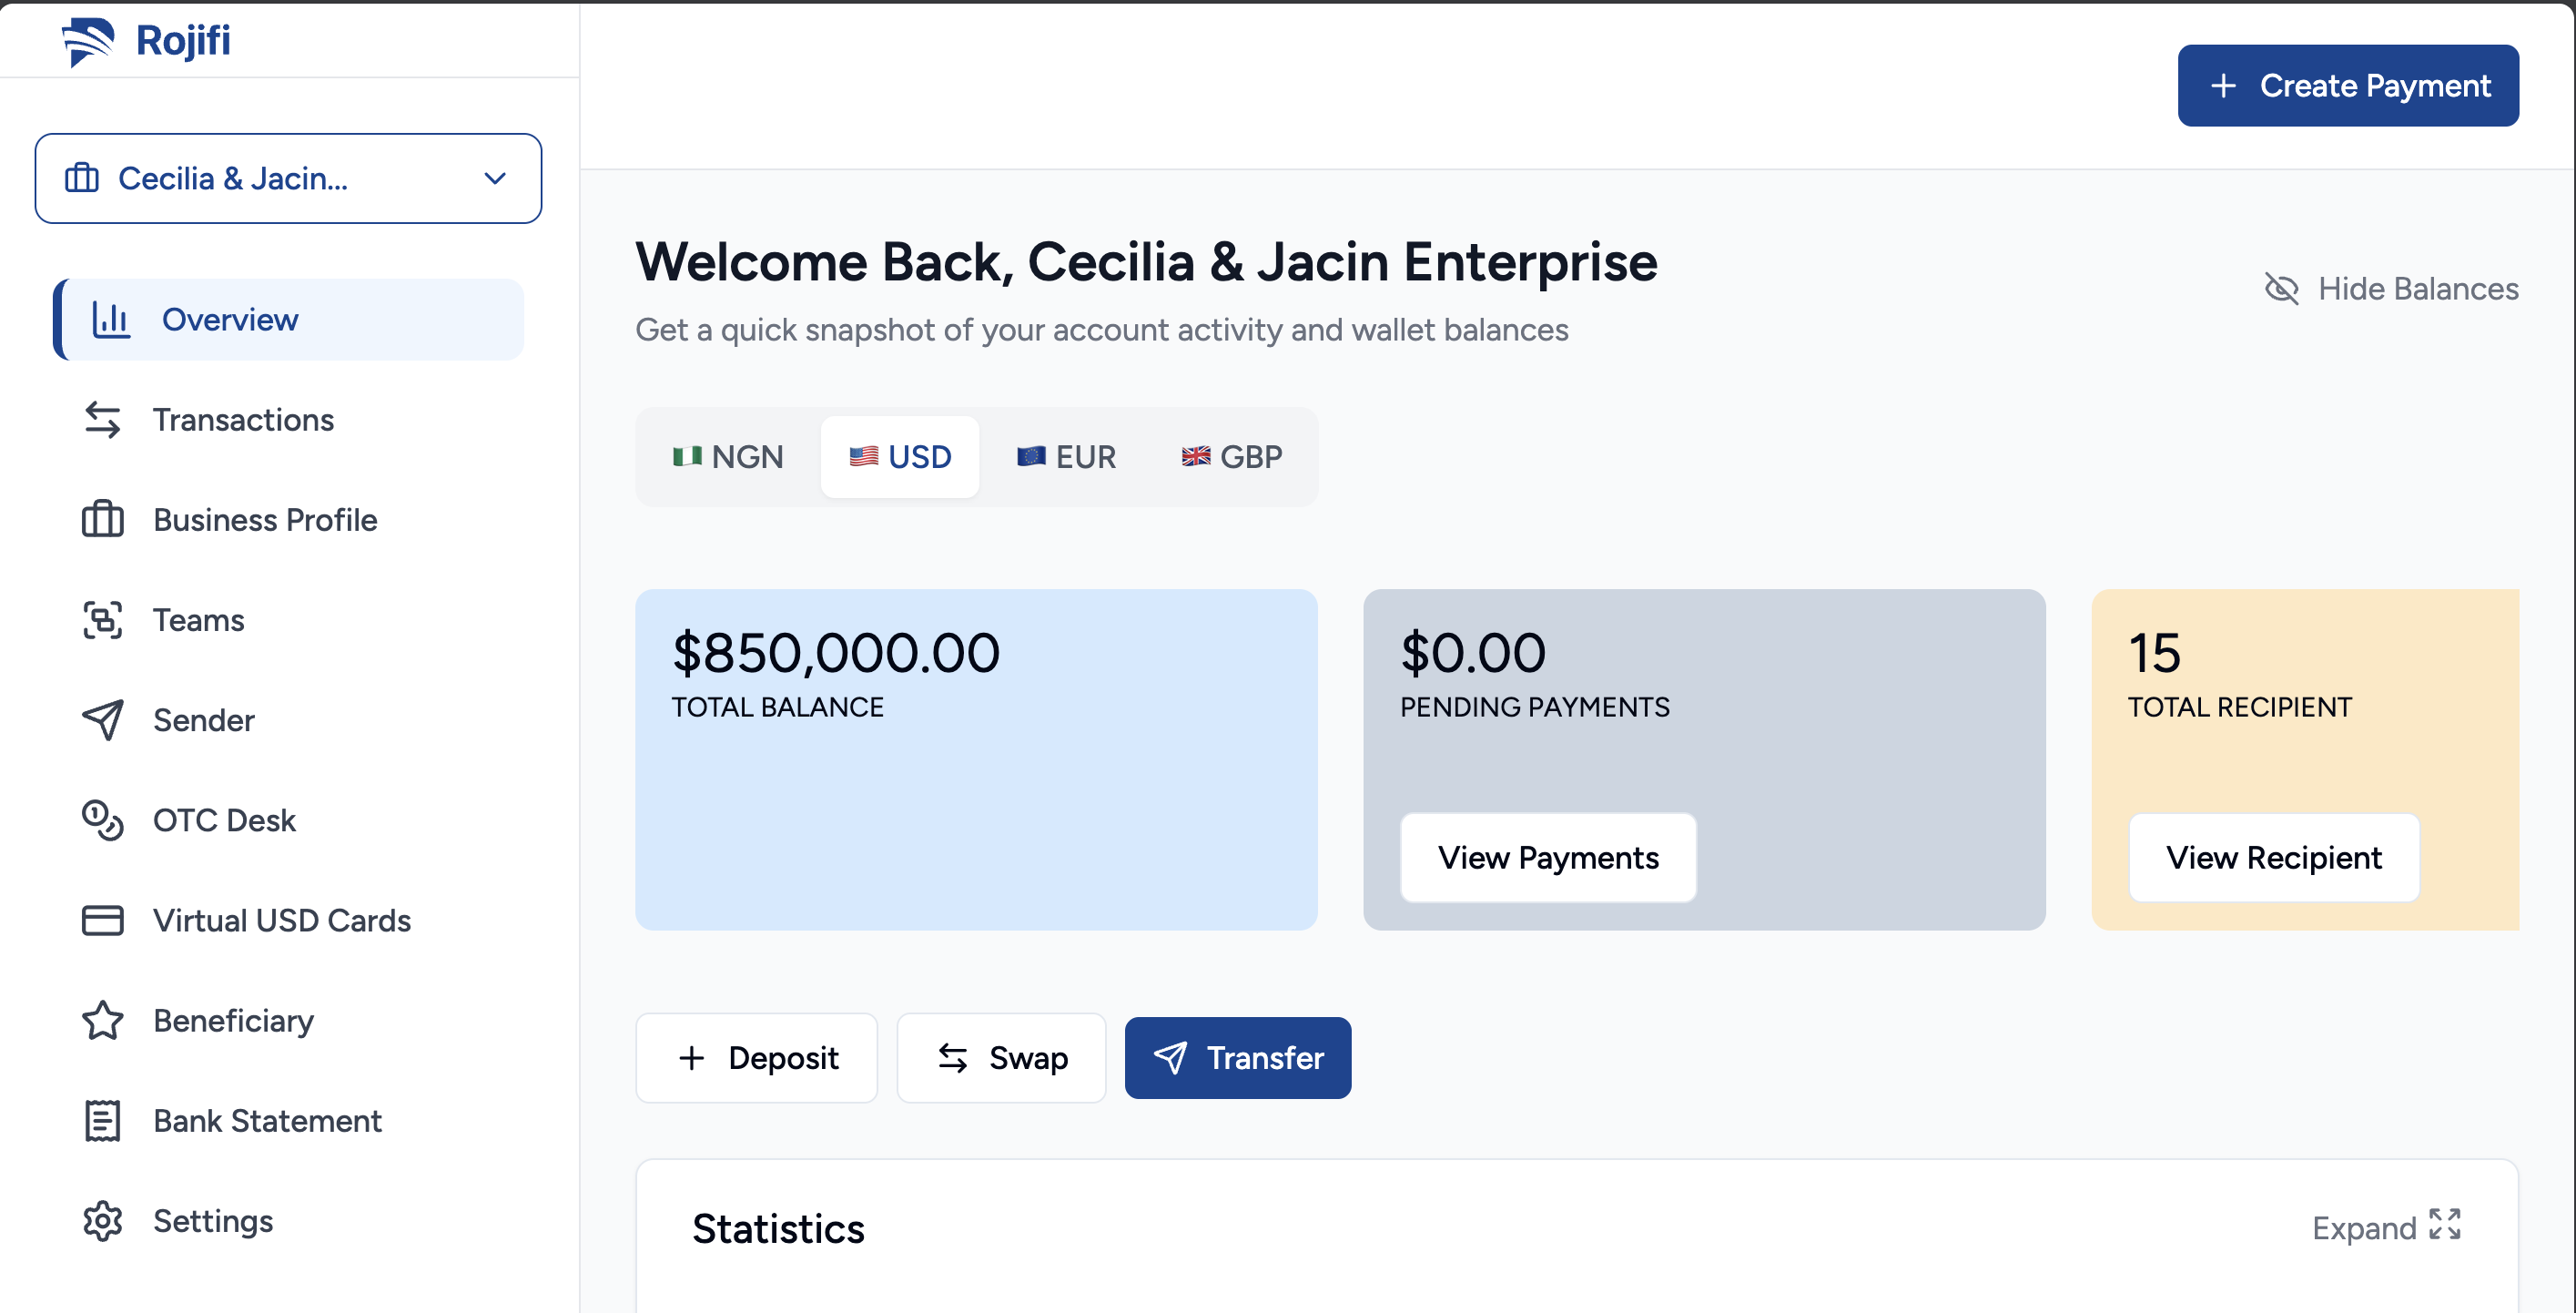
Task: Switch to the NGN currency tab
Action: tap(727, 457)
